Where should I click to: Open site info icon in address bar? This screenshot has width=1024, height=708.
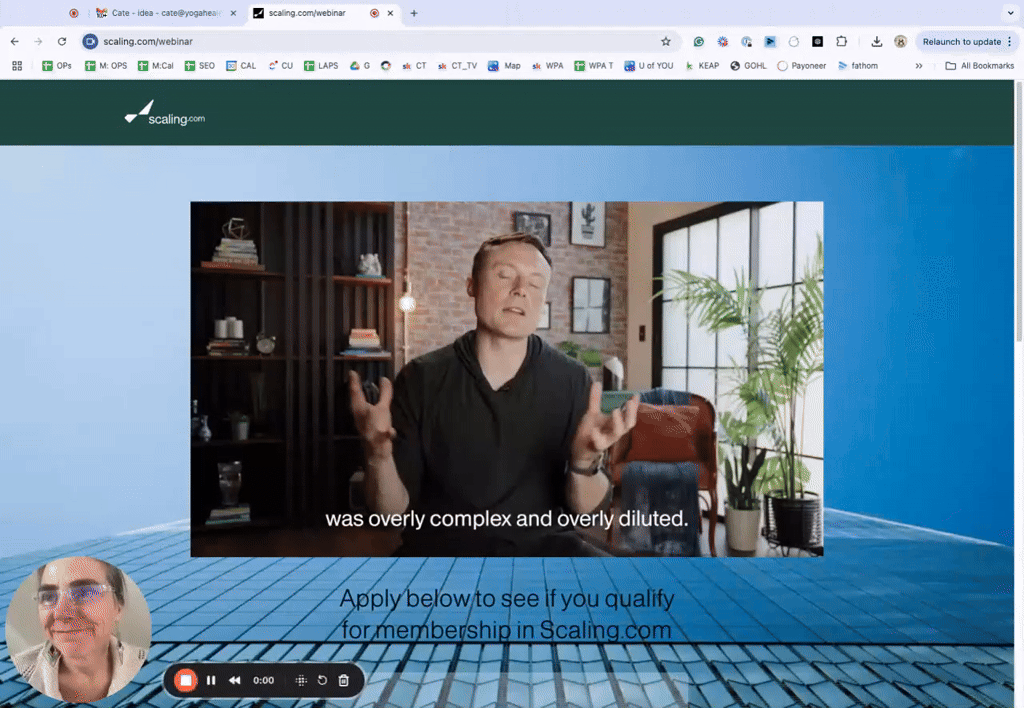click(x=90, y=41)
